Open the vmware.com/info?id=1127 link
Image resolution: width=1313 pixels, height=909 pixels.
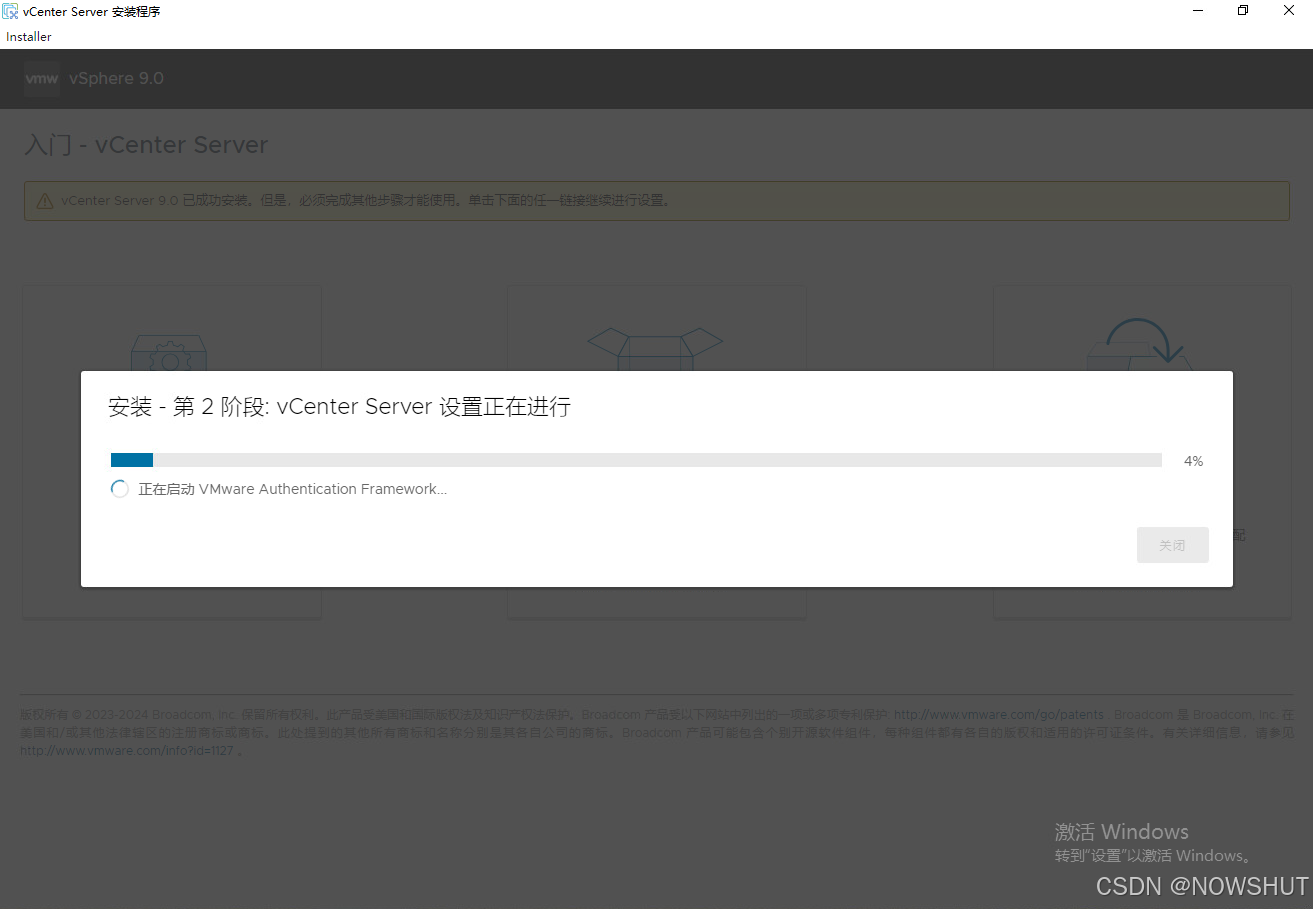127,751
